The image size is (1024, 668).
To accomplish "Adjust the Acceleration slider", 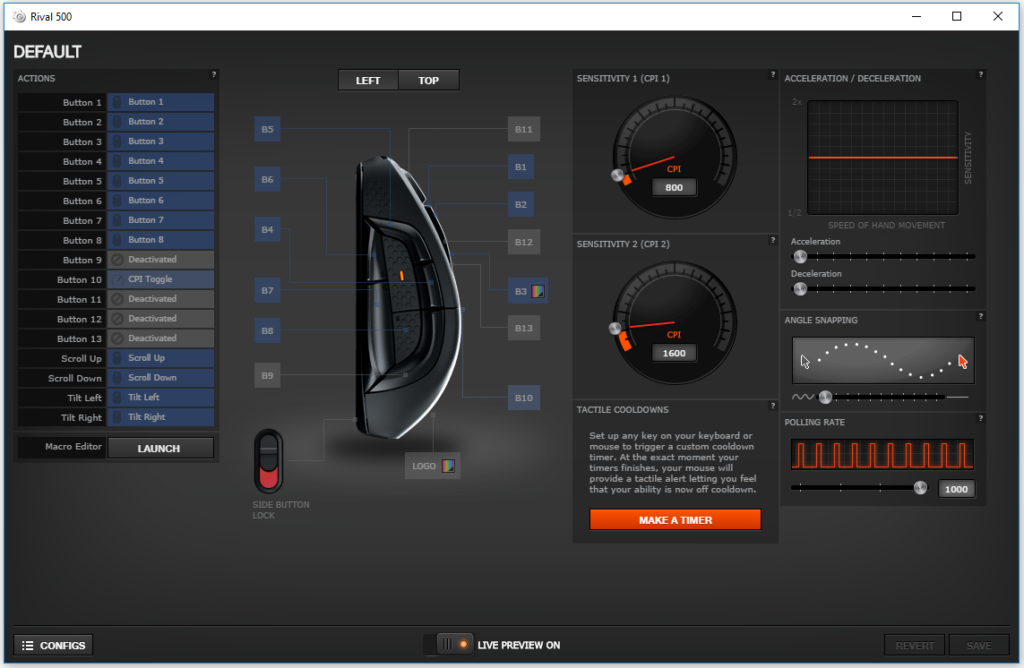I will (800, 256).
